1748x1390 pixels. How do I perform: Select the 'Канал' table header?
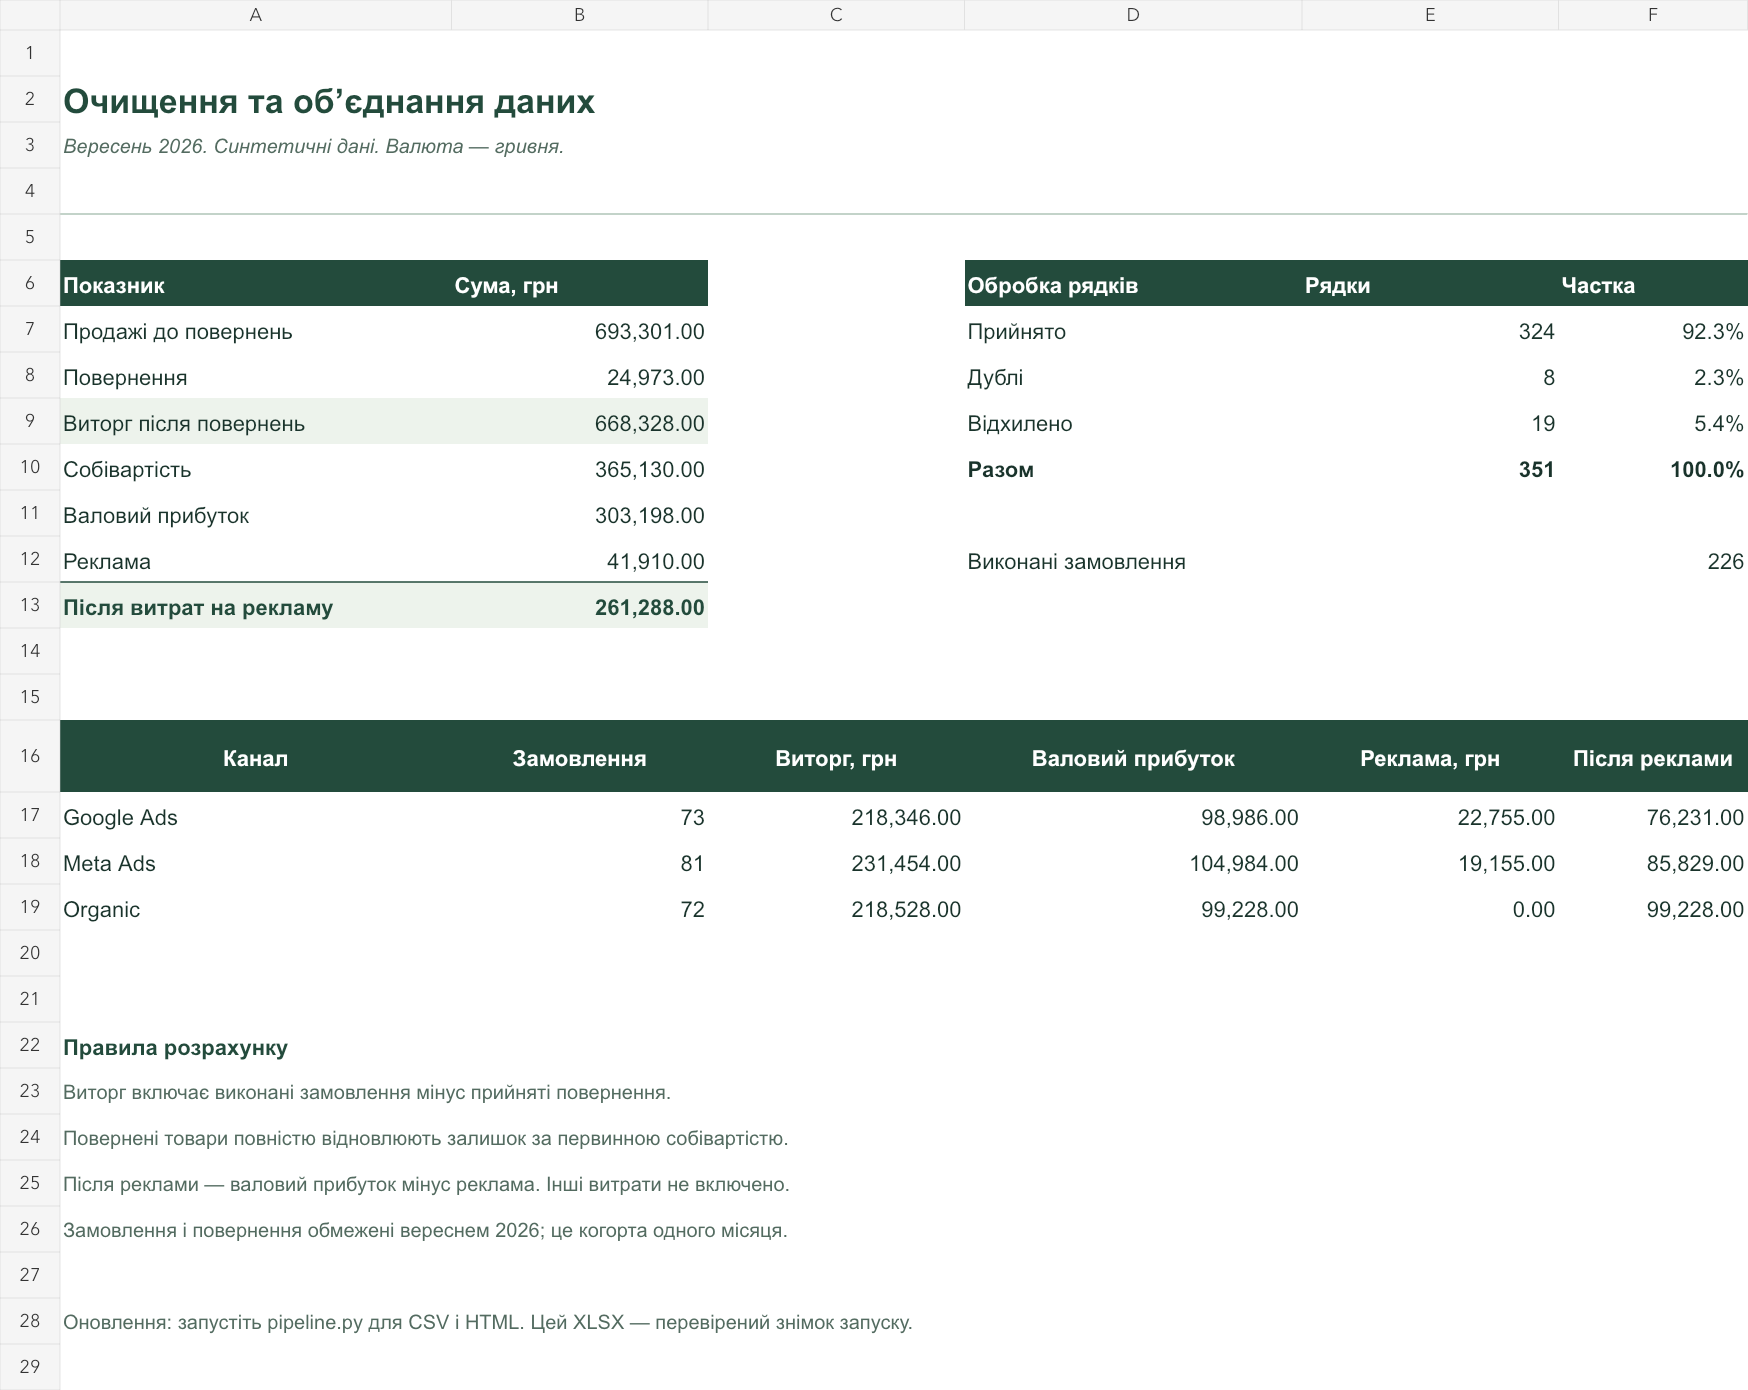tap(255, 758)
